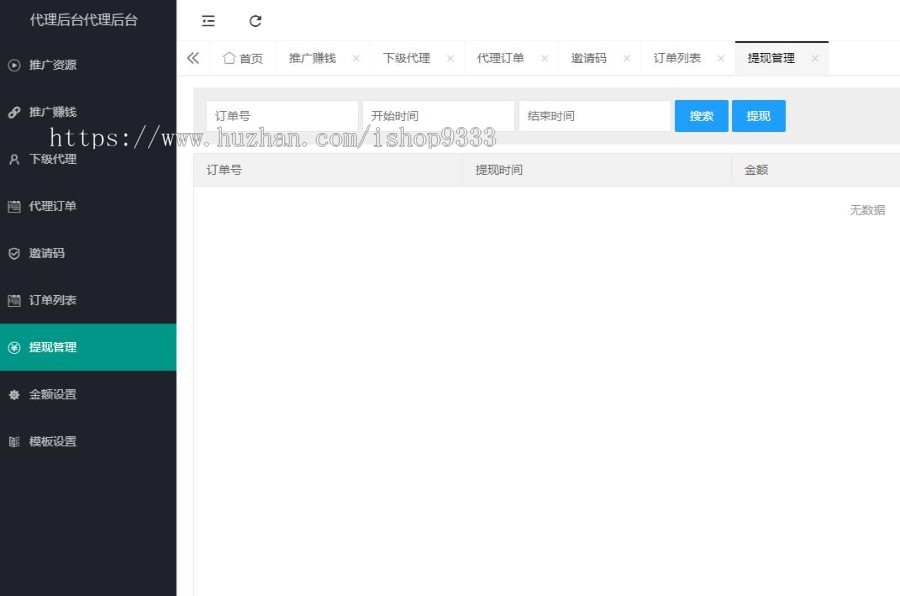Click the blue 提现 button
This screenshot has width=900, height=596.
point(759,116)
